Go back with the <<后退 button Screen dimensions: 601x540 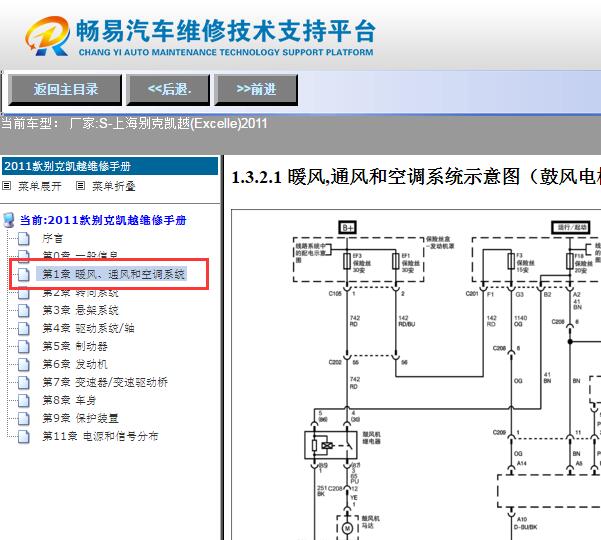pyautogui.click(x=168, y=90)
